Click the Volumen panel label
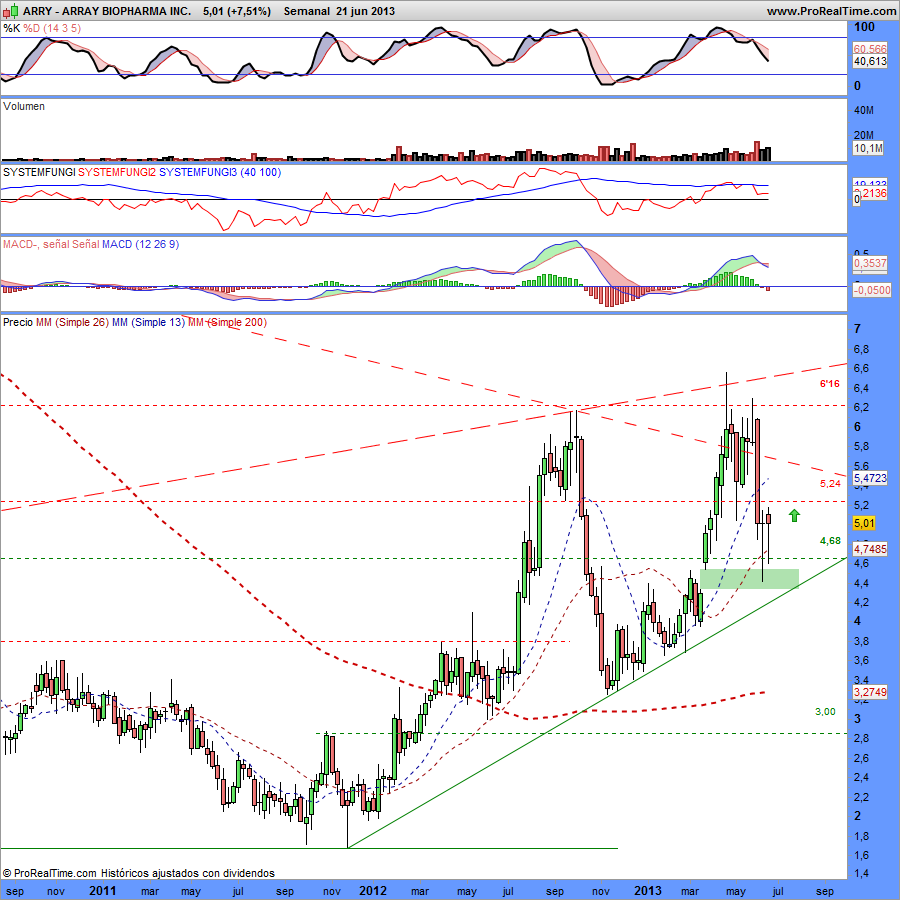This screenshot has height=900, width=900. pos(24,106)
